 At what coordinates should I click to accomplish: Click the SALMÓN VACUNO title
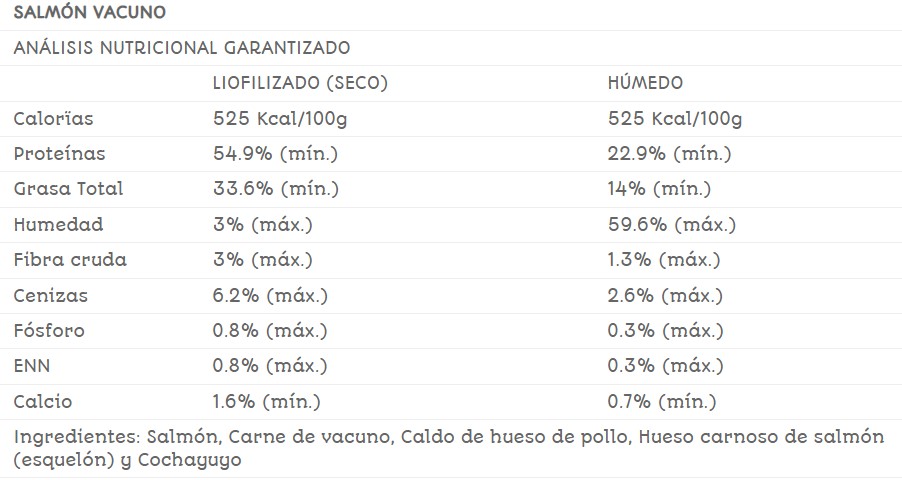(x=90, y=13)
